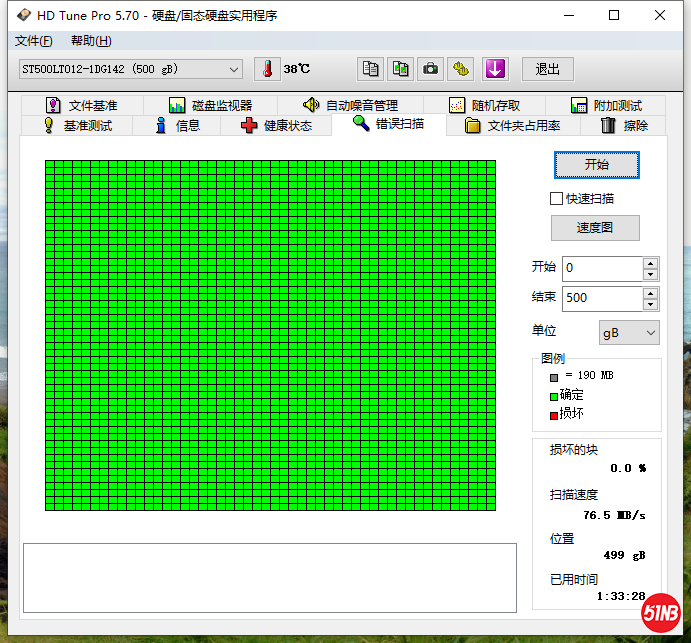This screenshot has height=643, width=691.
Task: Click the copy info to clipboard icon
Action: coord(371,69)
